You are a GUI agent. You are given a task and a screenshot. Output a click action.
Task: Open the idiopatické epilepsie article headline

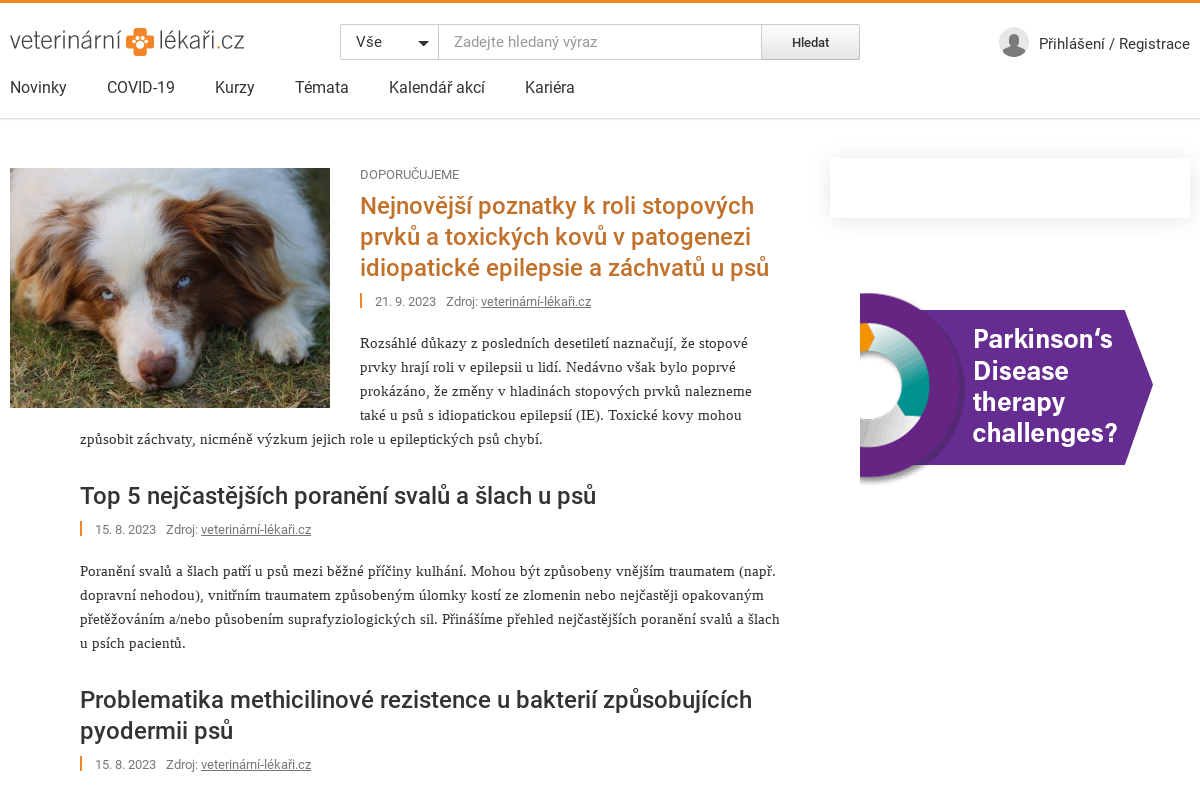pyautogui.click(x=564, y=236)
